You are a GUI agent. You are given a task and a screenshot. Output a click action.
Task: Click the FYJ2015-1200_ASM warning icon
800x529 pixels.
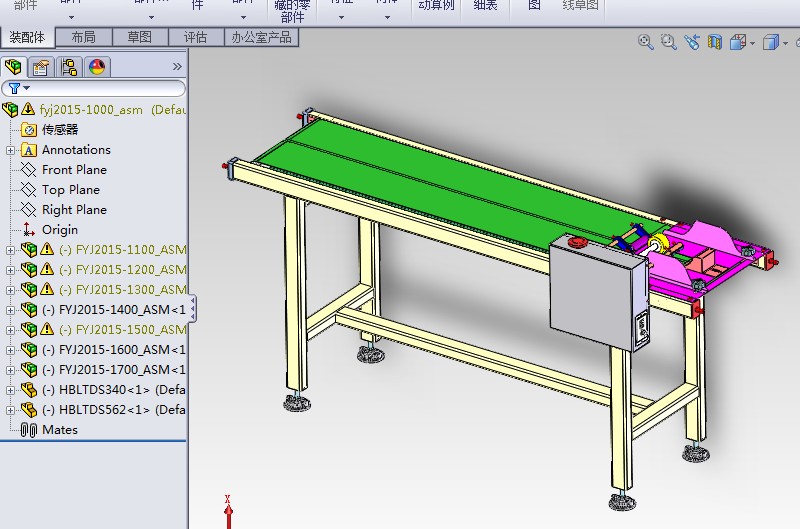pos(47,269)
